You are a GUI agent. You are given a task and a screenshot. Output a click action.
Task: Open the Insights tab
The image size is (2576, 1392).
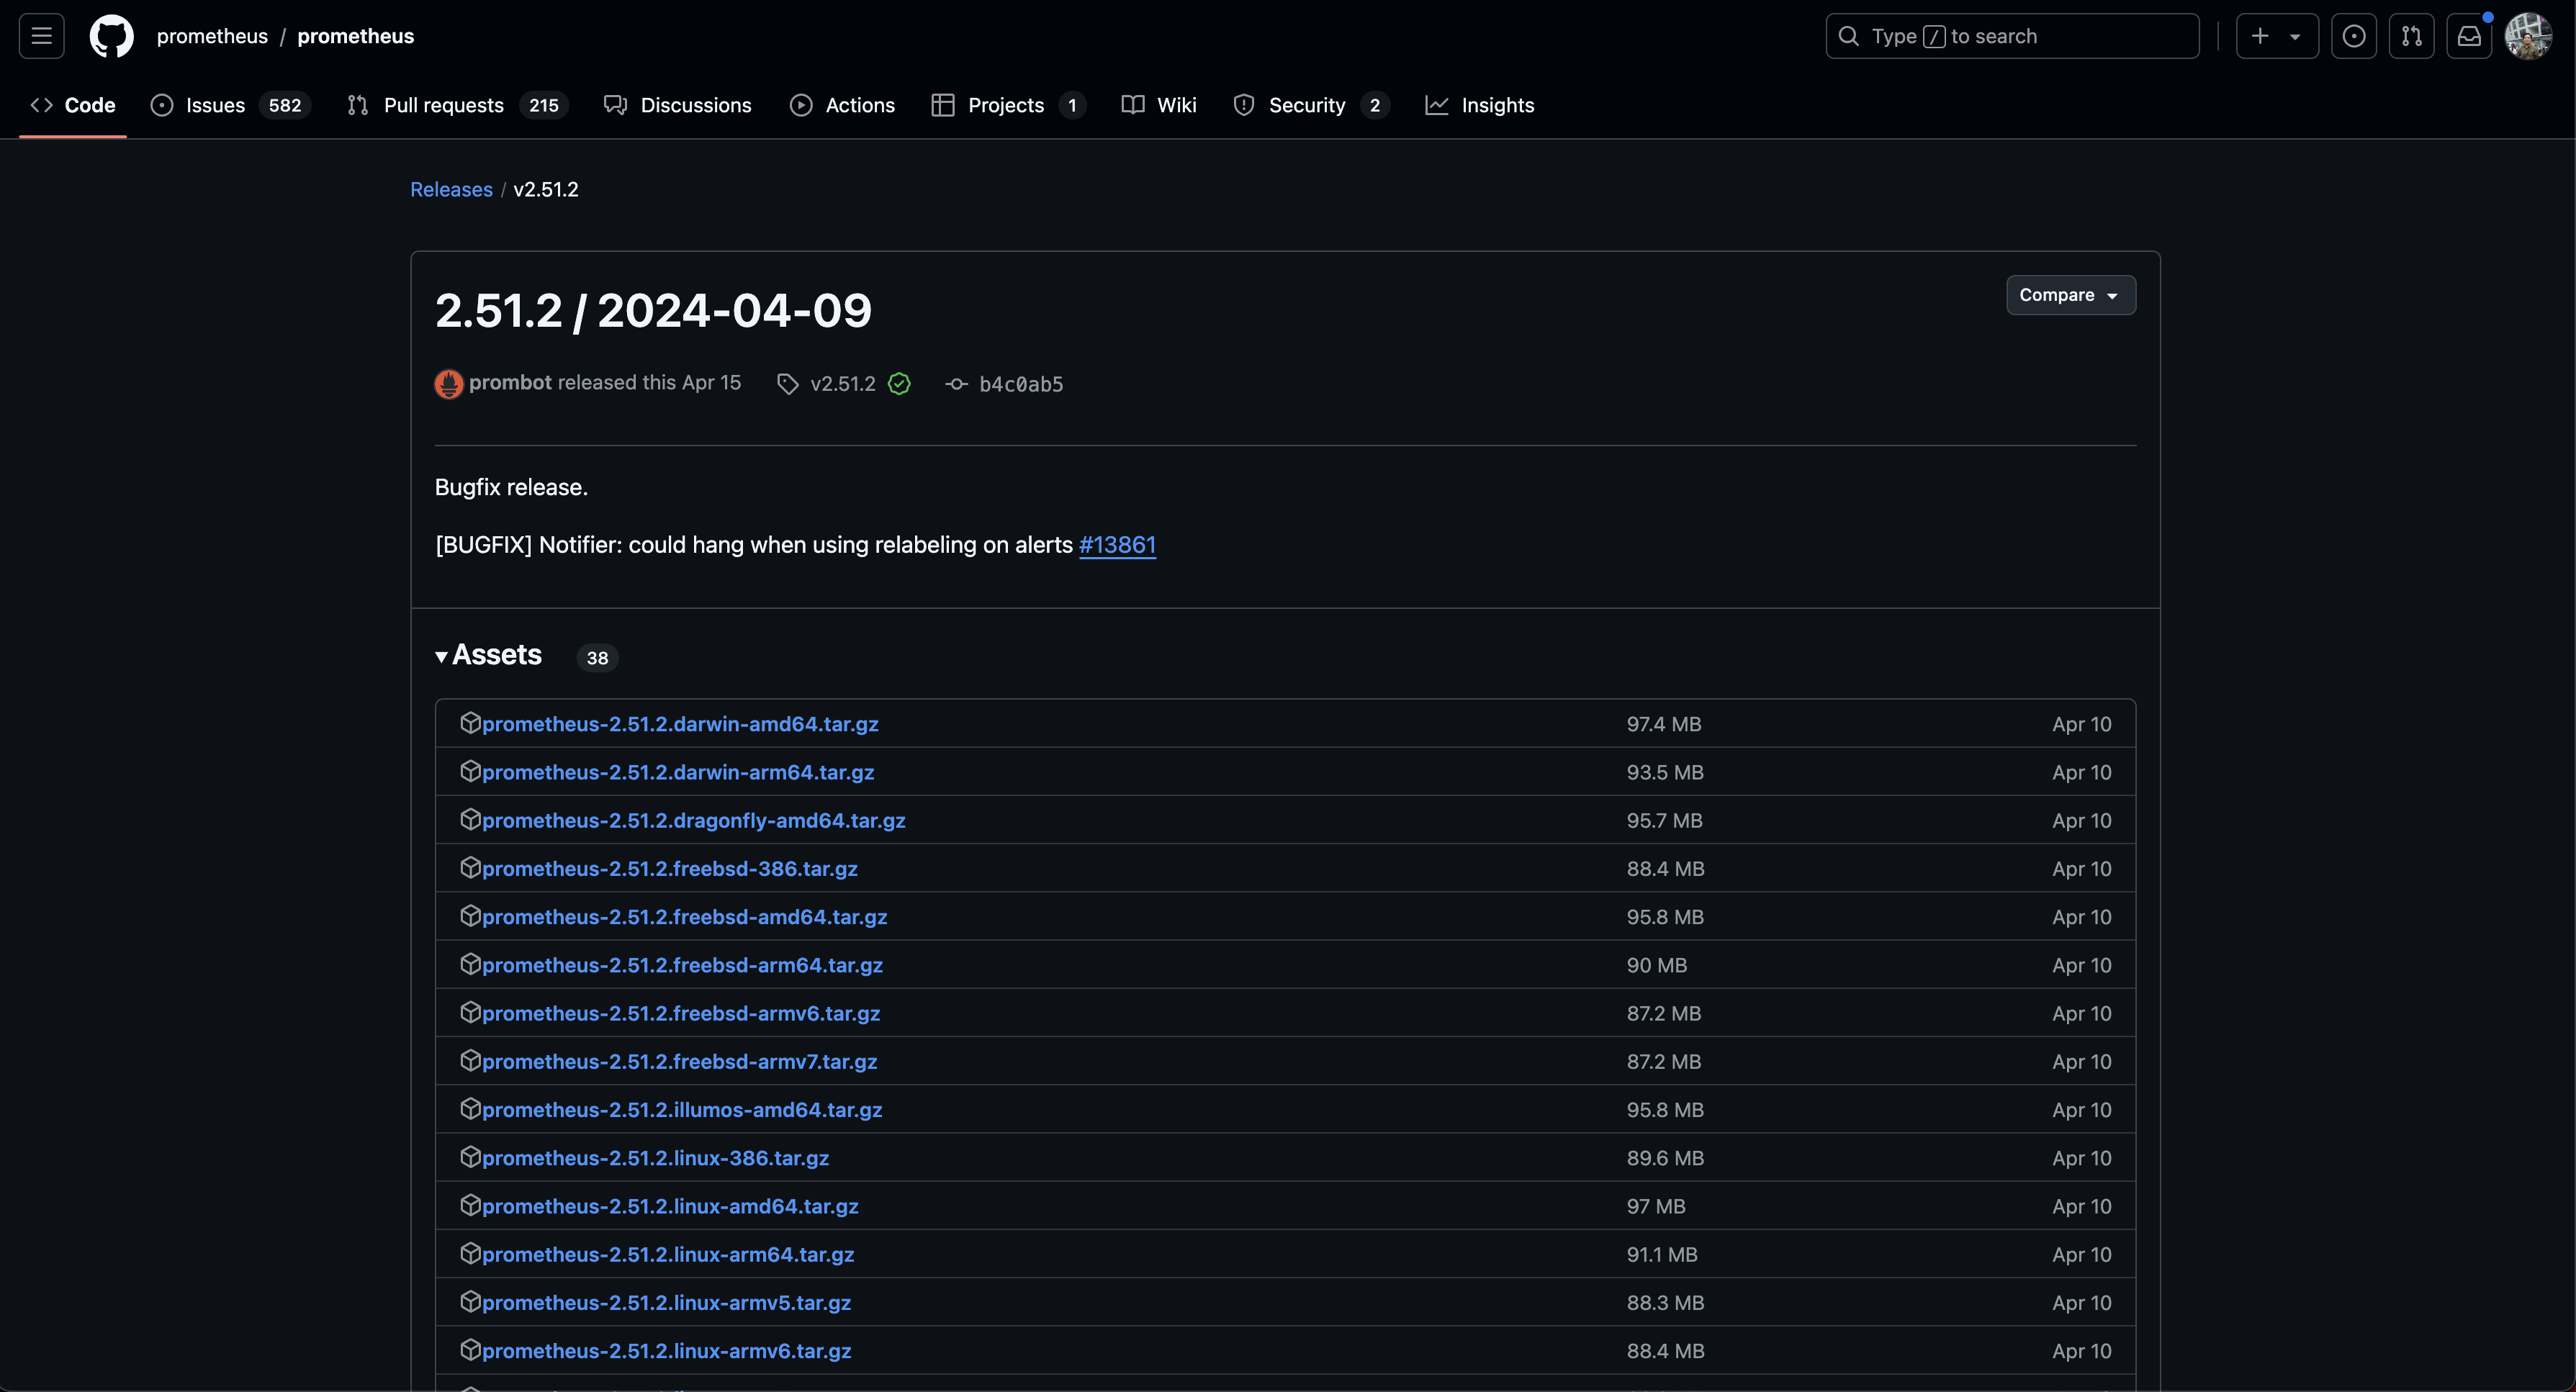tap(1480, 105)
